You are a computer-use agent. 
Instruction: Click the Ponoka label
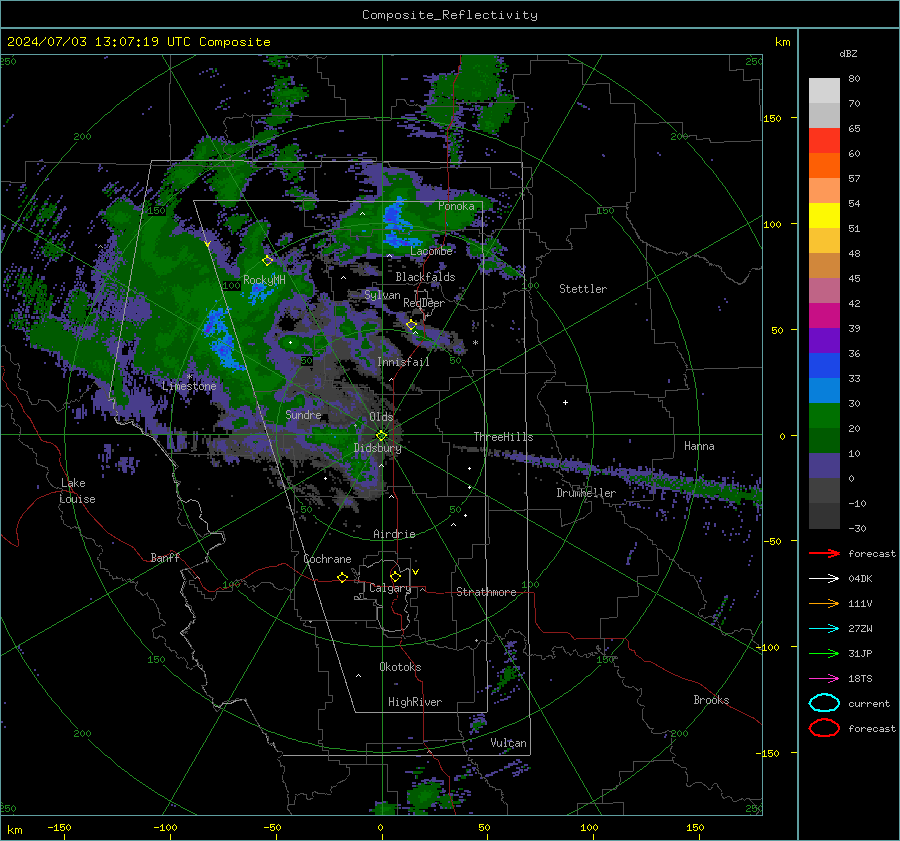point(456,206)
